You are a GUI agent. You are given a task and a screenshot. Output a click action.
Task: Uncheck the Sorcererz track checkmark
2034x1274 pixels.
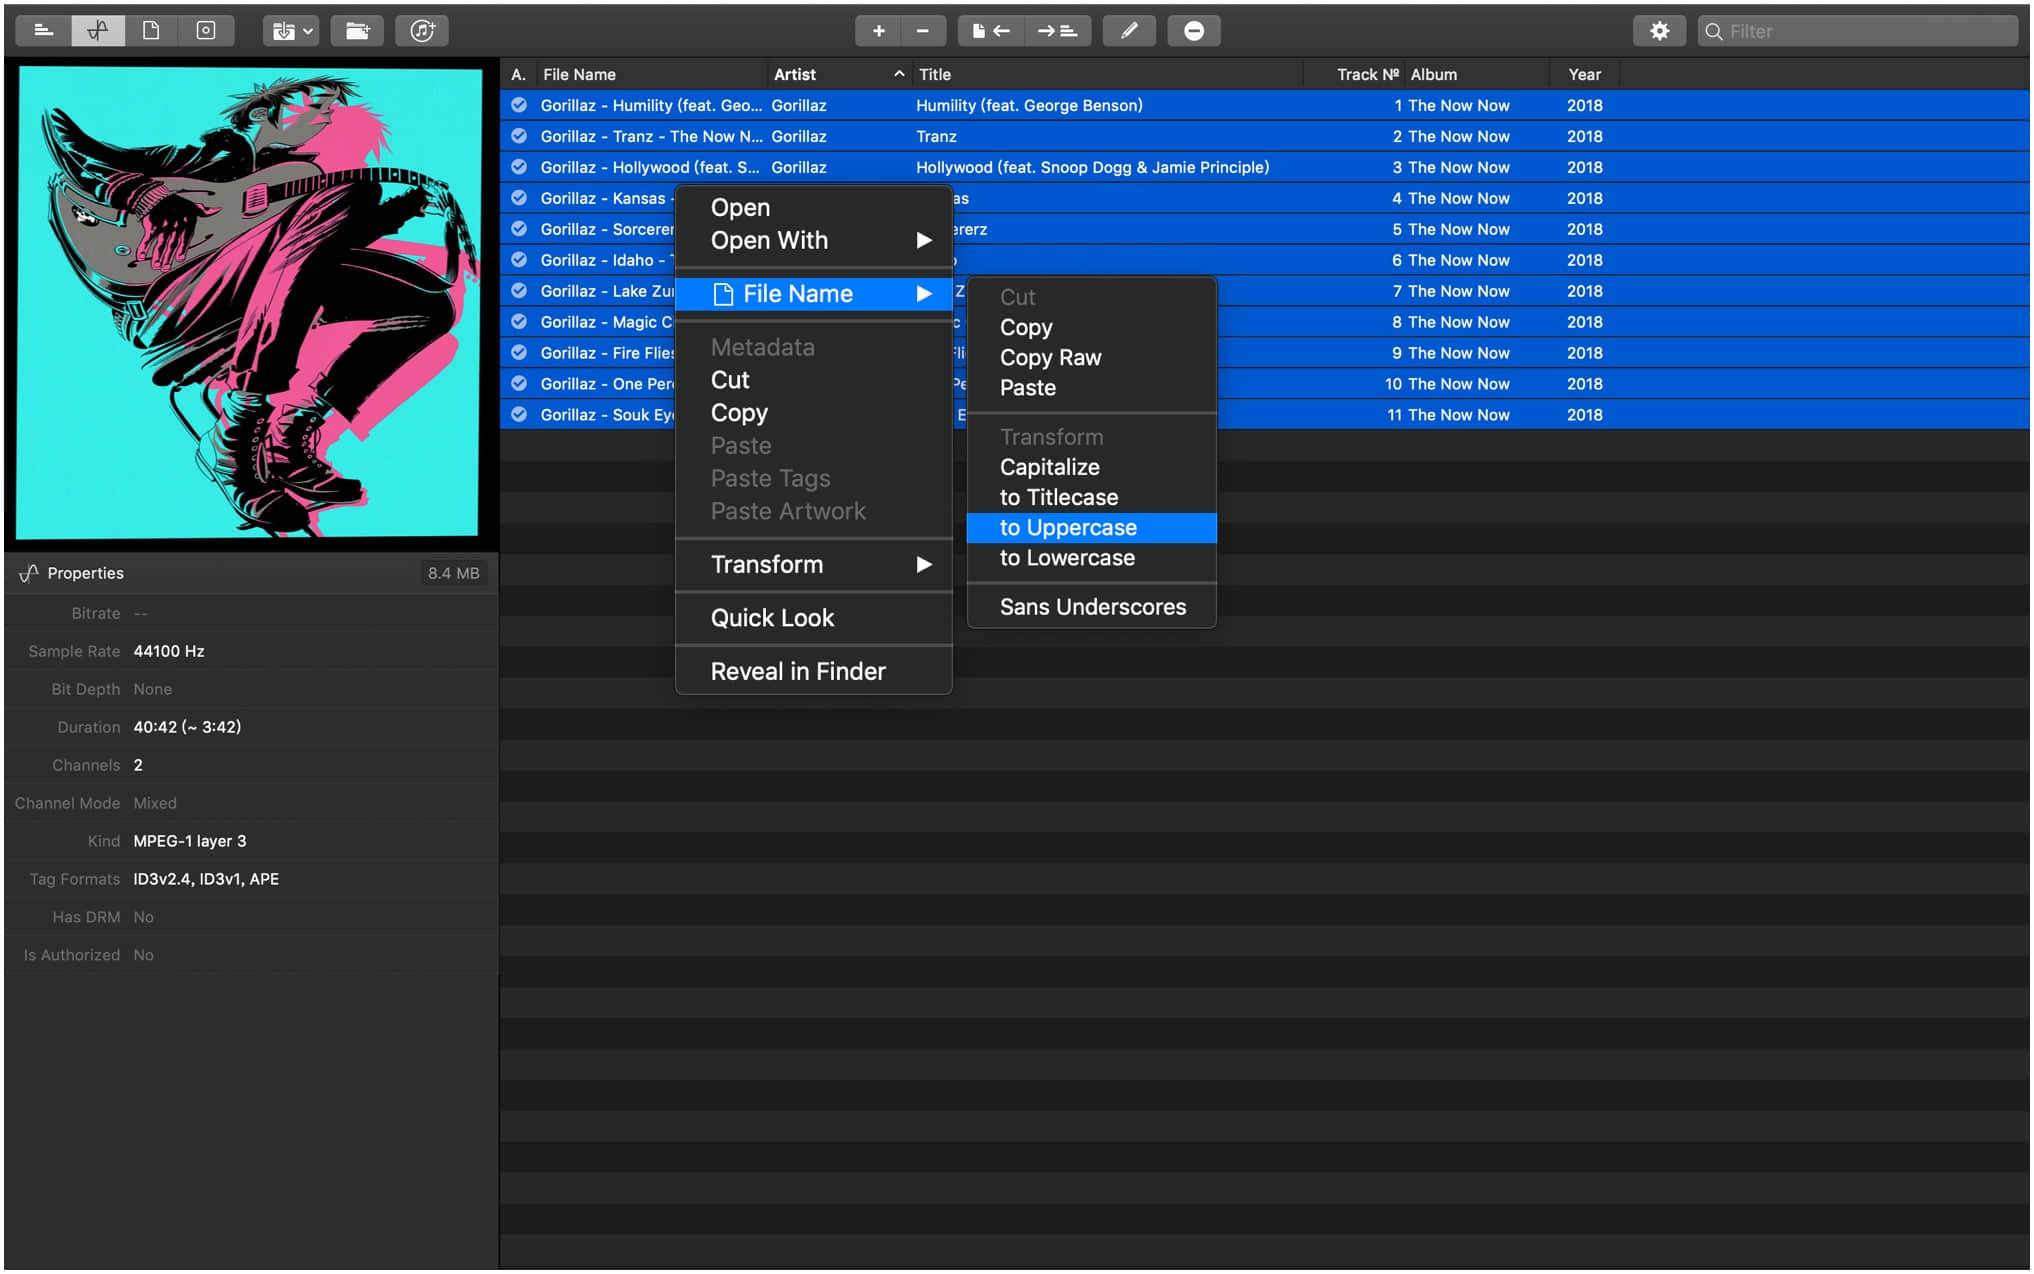pyautogui.click(x=519, y=229)
